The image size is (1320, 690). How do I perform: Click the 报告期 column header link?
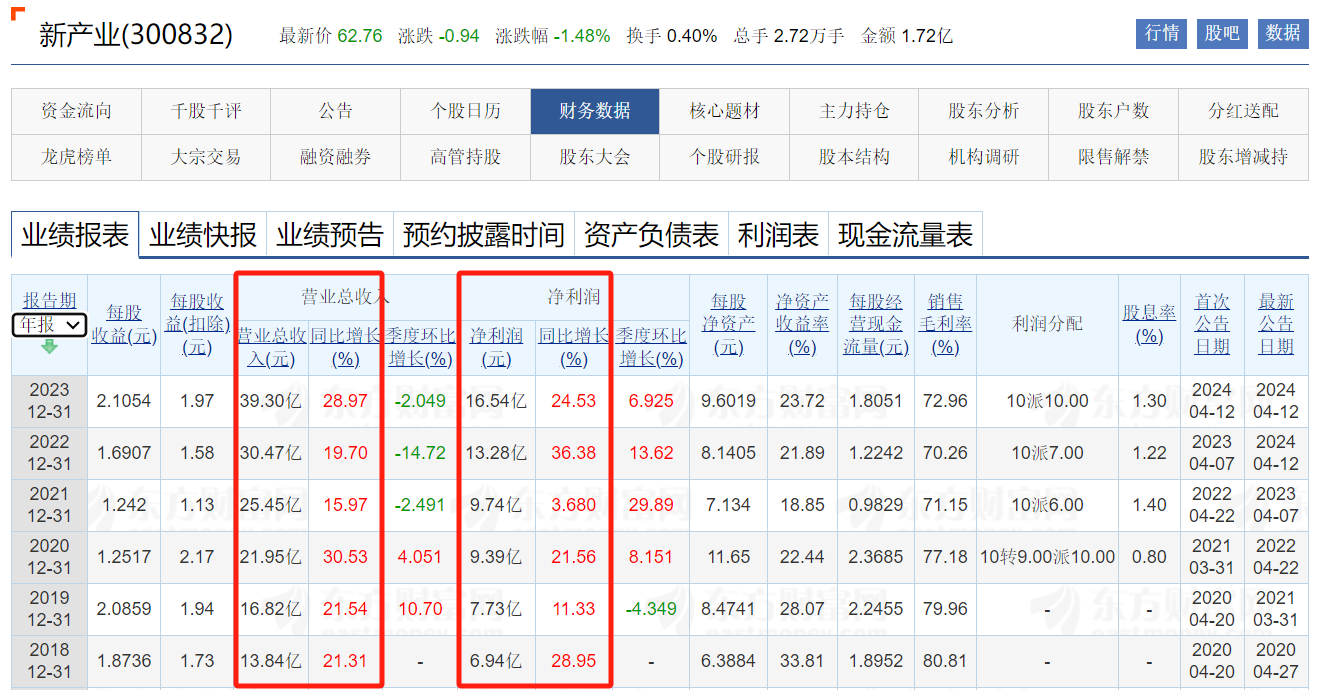pos(50,300)
